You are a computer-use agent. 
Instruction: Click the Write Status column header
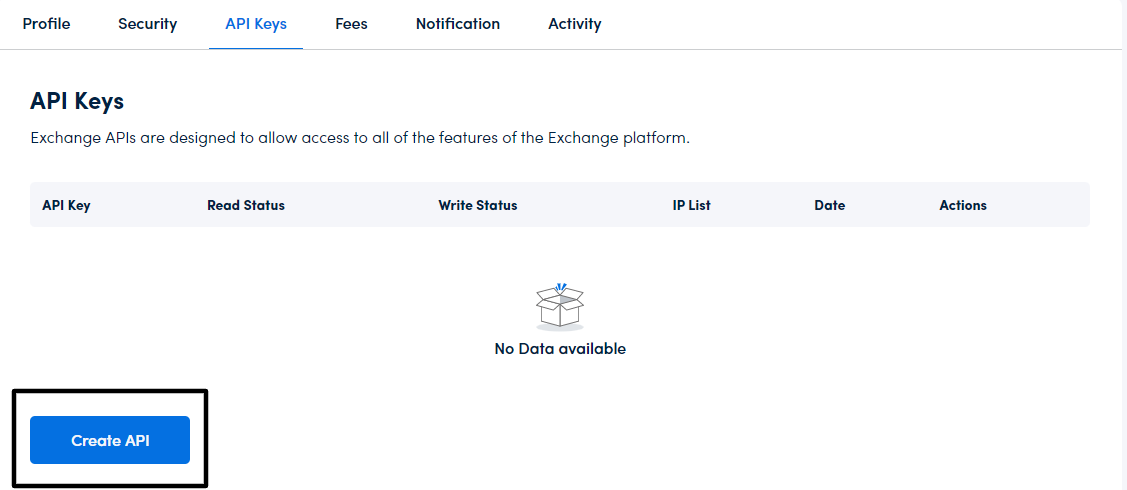pyautogui.click(x=478, y=205)
